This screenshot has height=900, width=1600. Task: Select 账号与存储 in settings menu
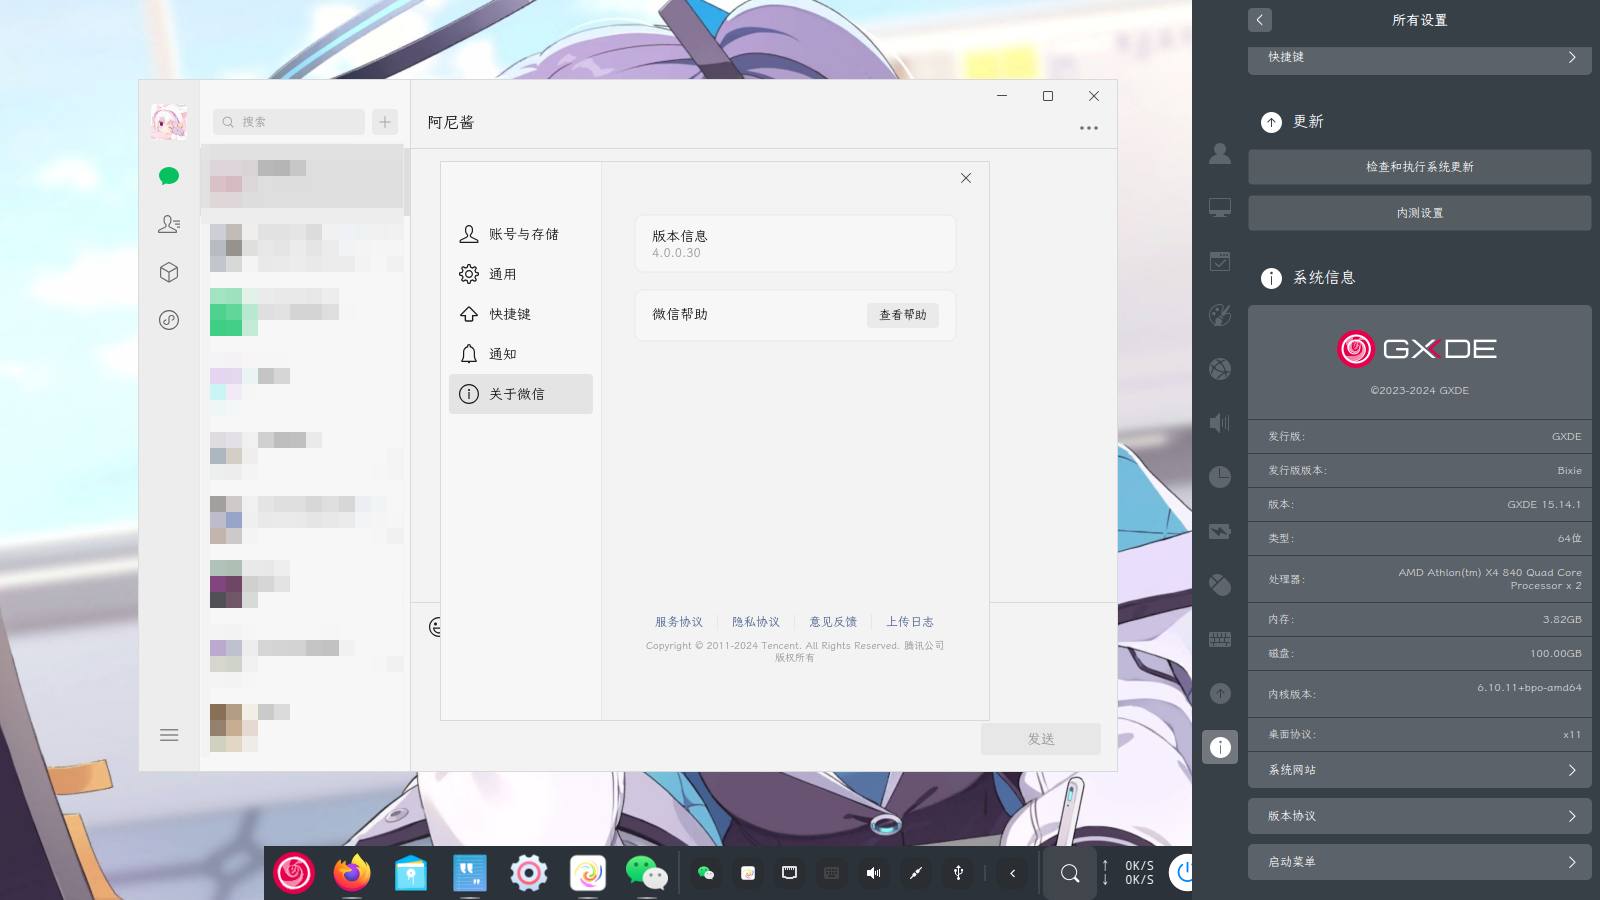[x=521, y=234]
